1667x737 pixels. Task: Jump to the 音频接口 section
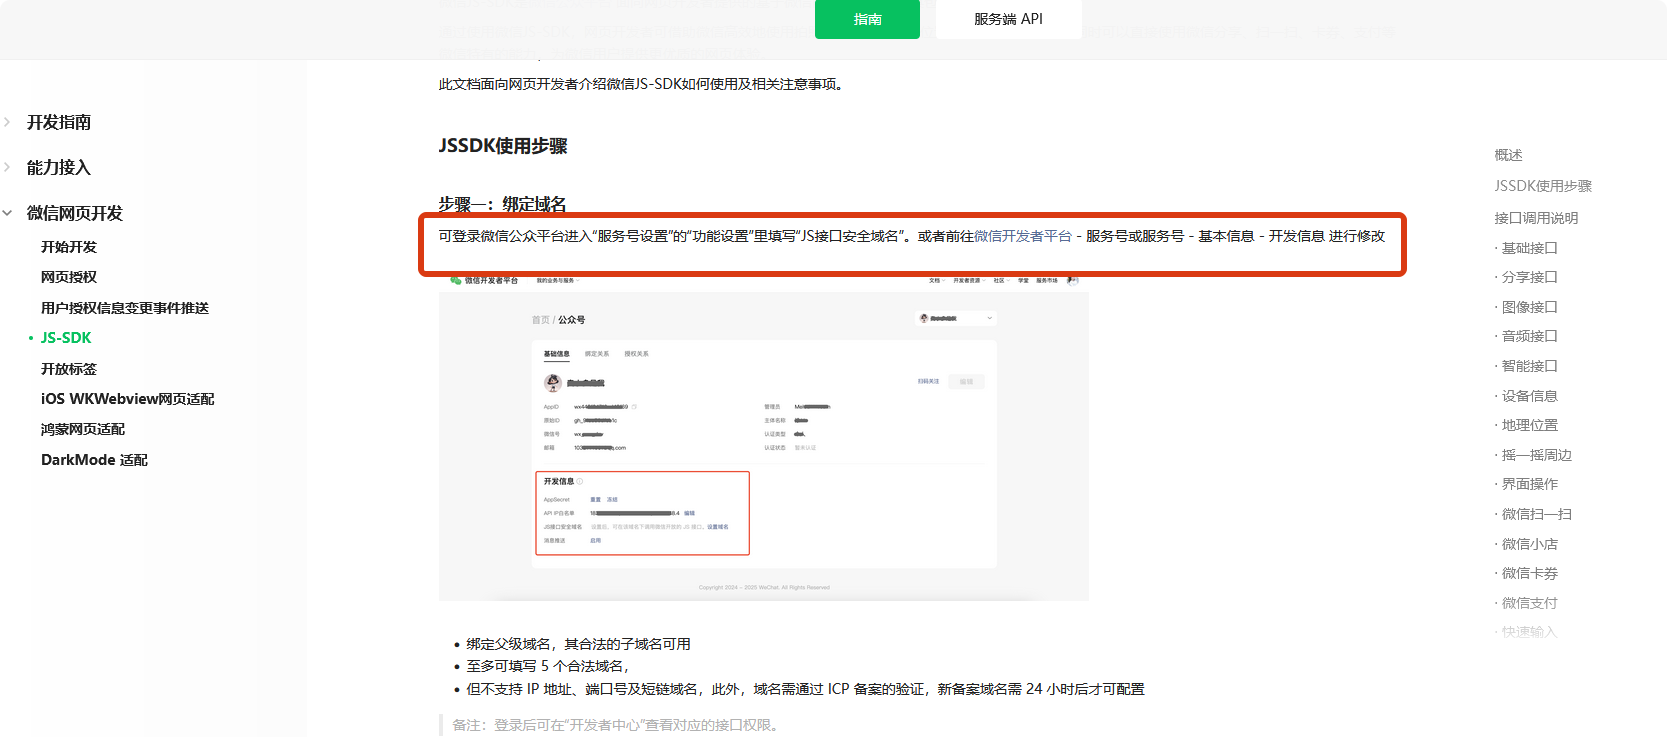click(1530, 336)
